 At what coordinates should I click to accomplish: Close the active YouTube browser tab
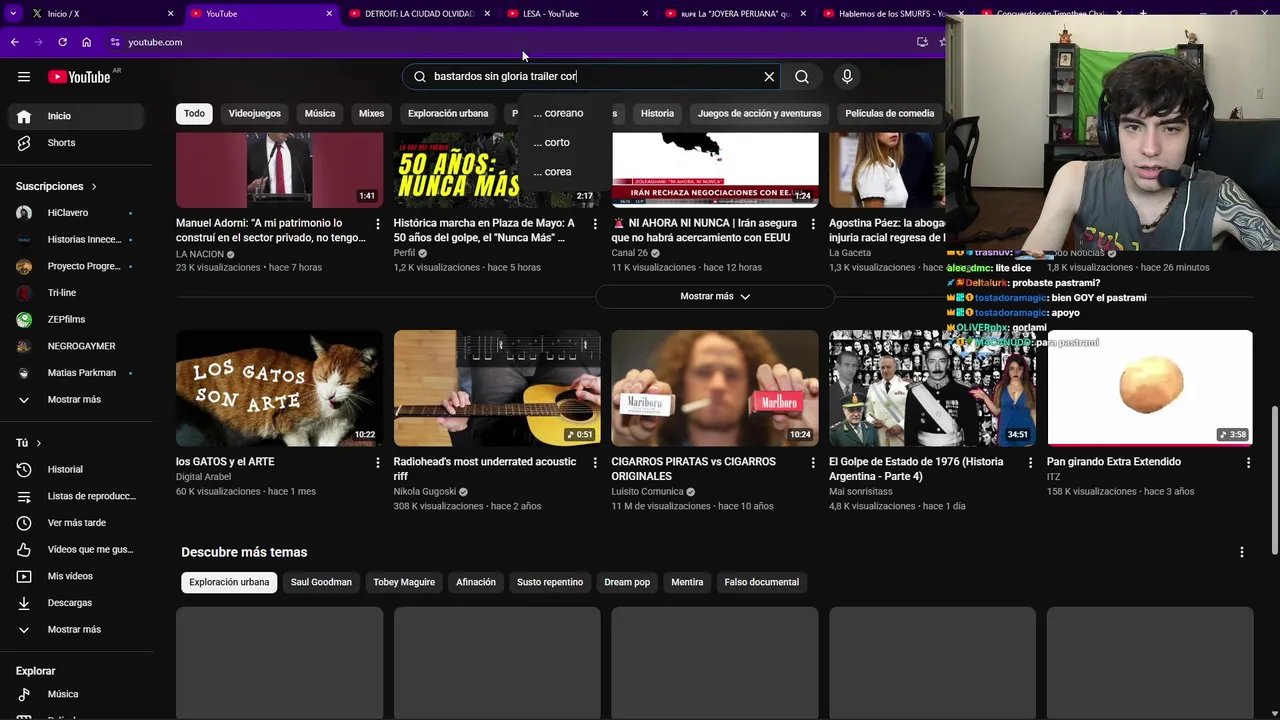(x=329, y=14)
